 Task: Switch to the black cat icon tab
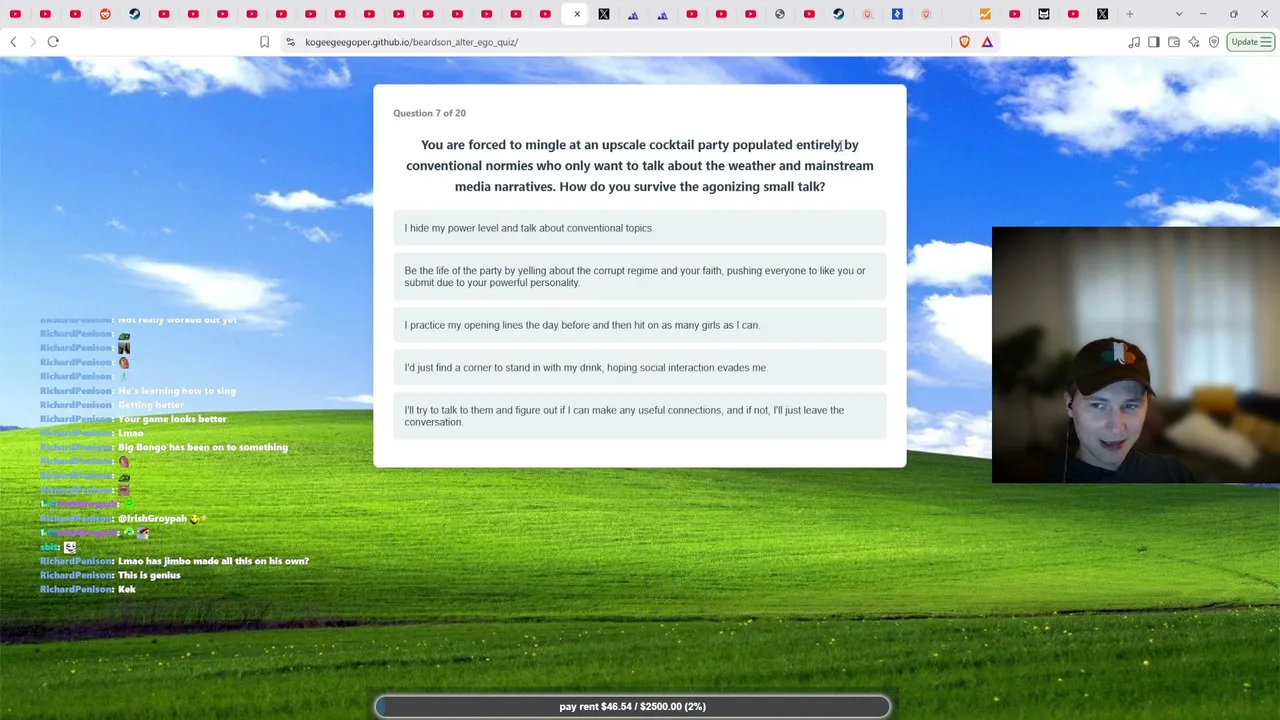coord(1044,14)
